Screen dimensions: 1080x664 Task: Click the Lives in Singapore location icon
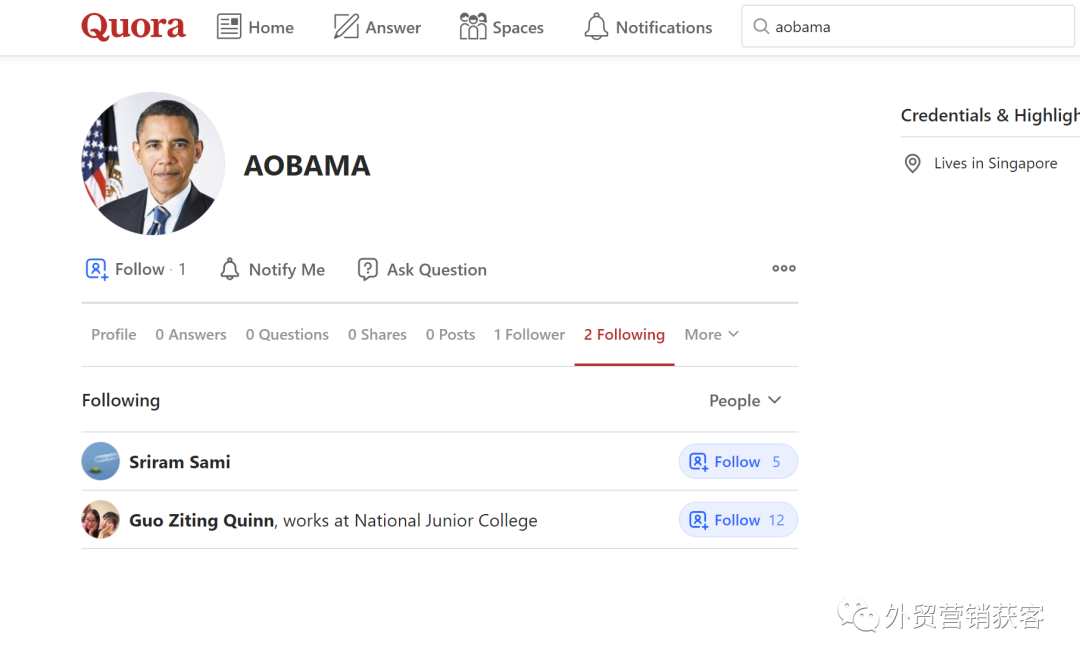tap(913, 163)
